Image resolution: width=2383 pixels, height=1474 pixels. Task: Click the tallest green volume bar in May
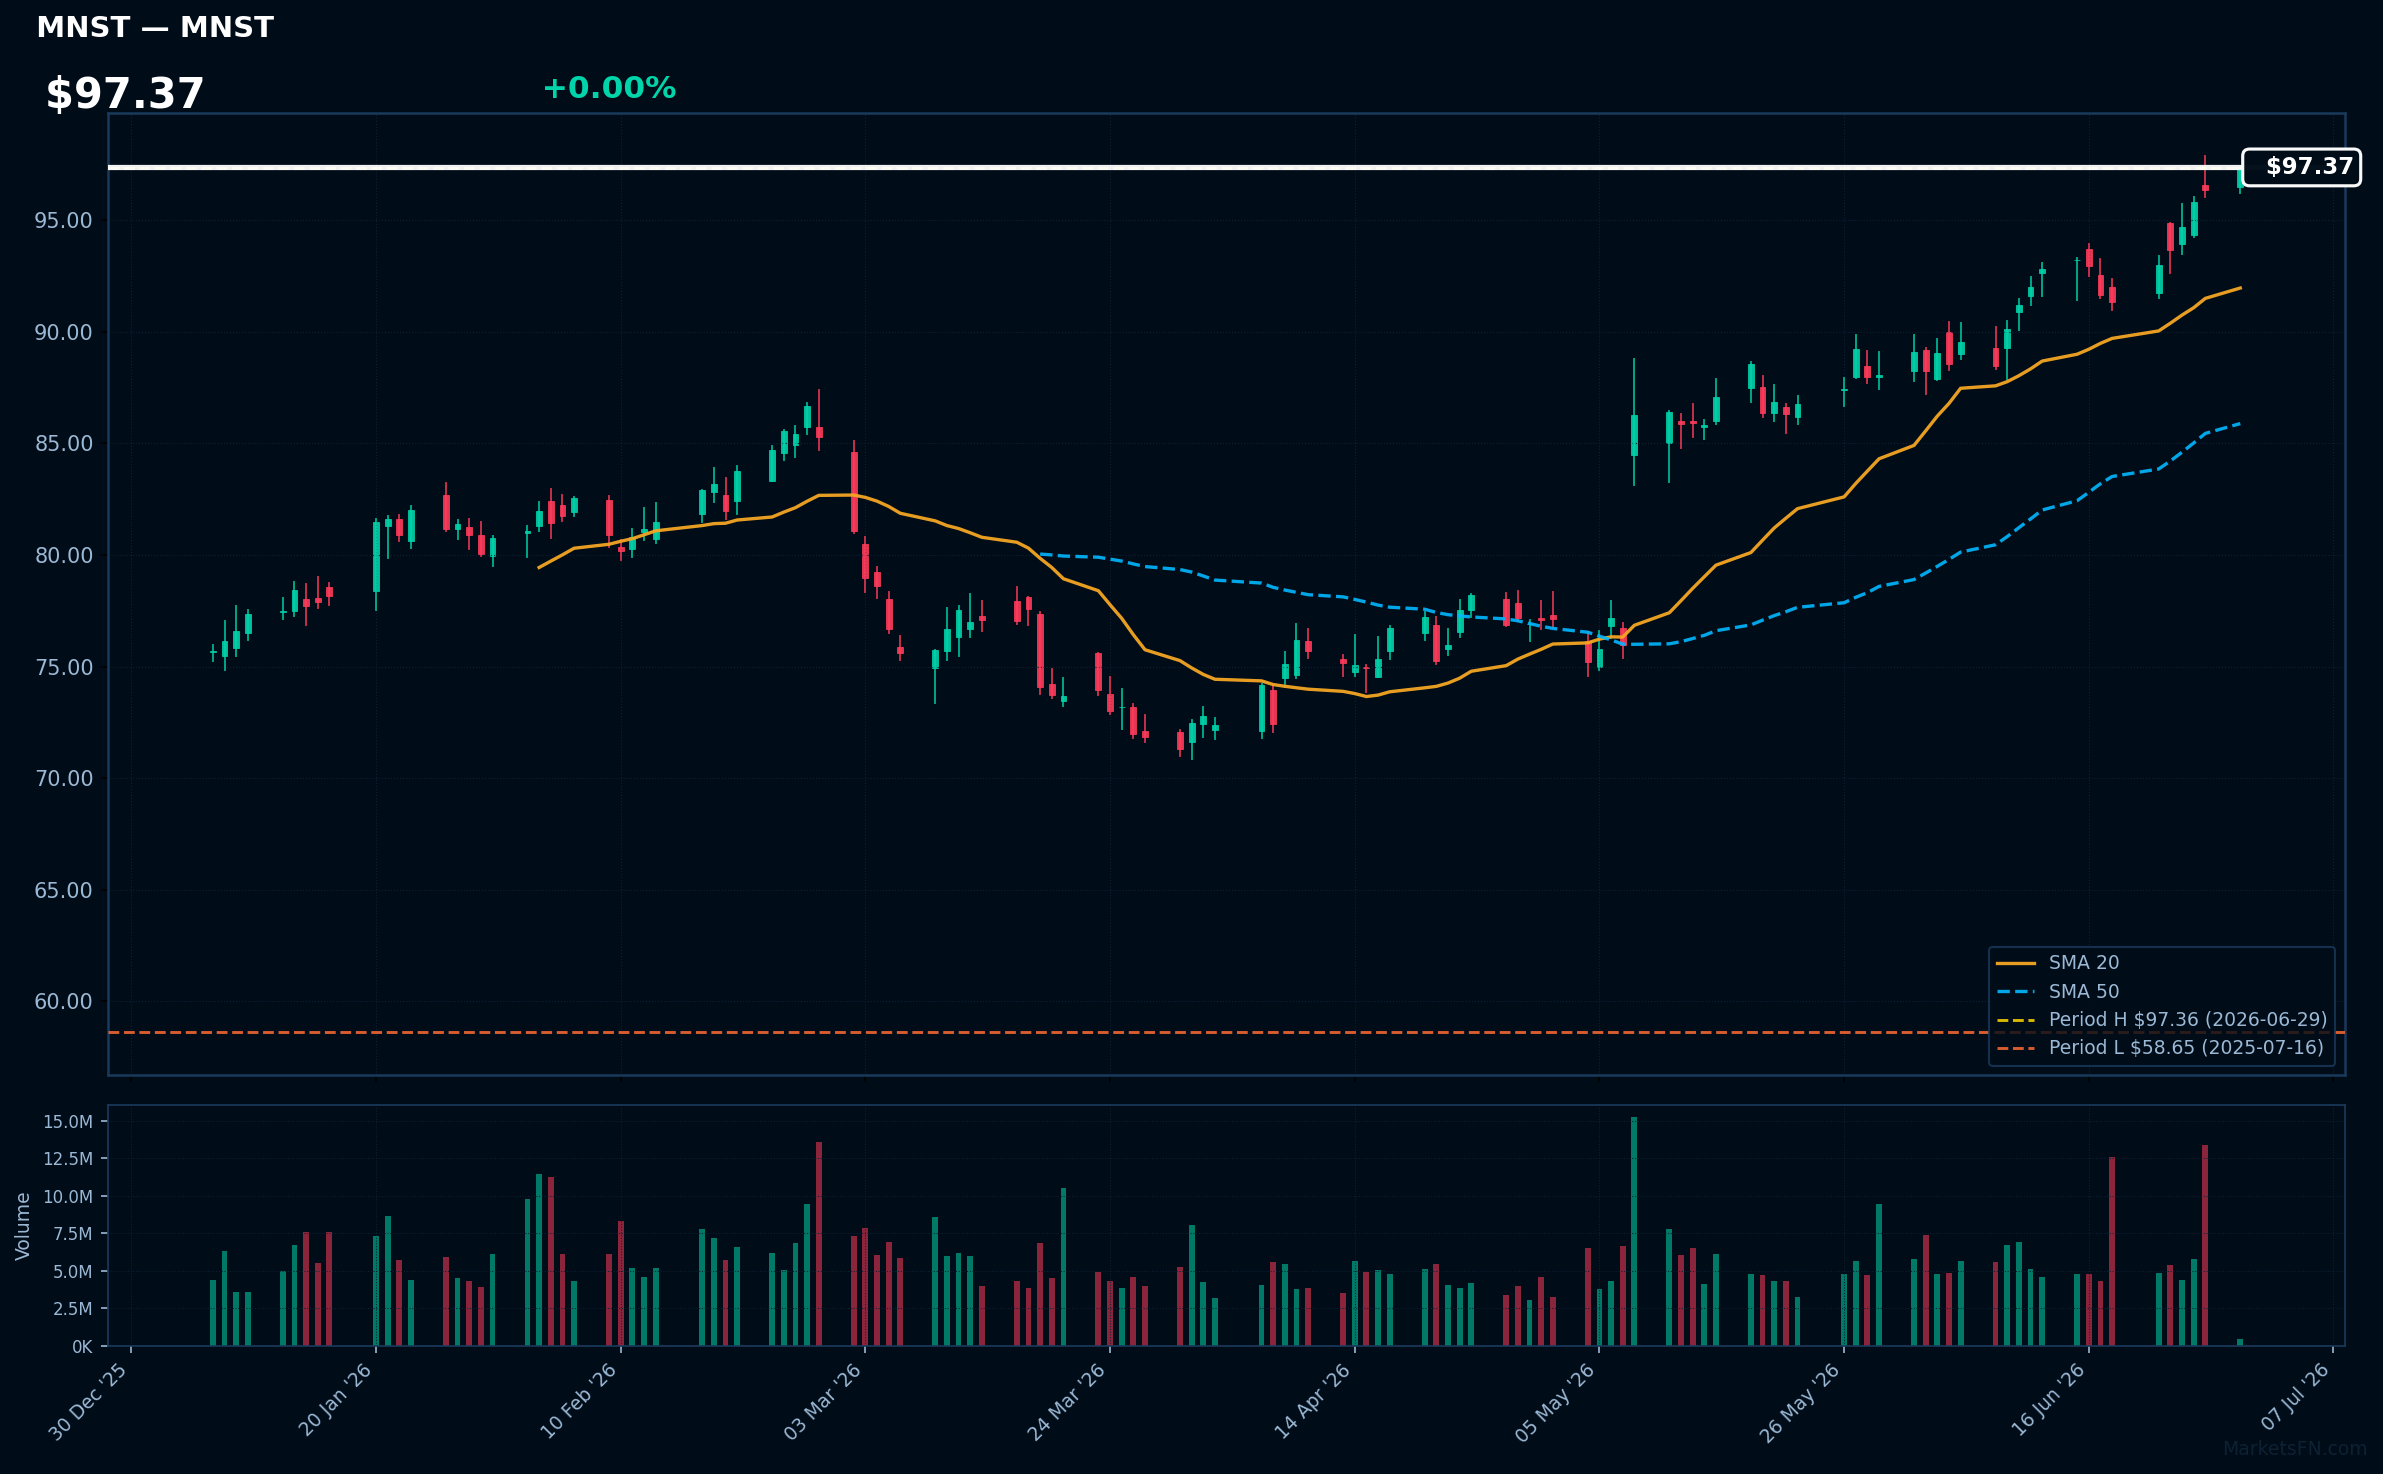point(1634,1231)
